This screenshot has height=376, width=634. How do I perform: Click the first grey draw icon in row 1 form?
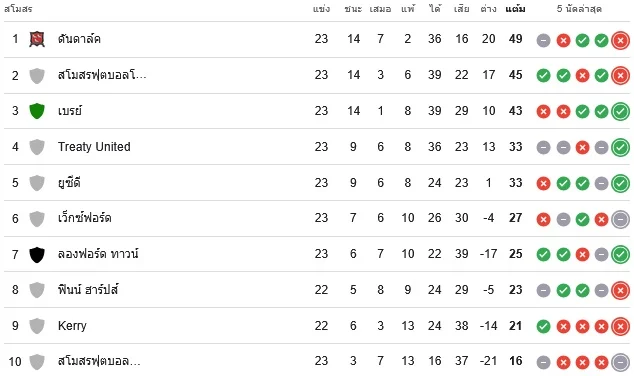(x=543, y=40)
